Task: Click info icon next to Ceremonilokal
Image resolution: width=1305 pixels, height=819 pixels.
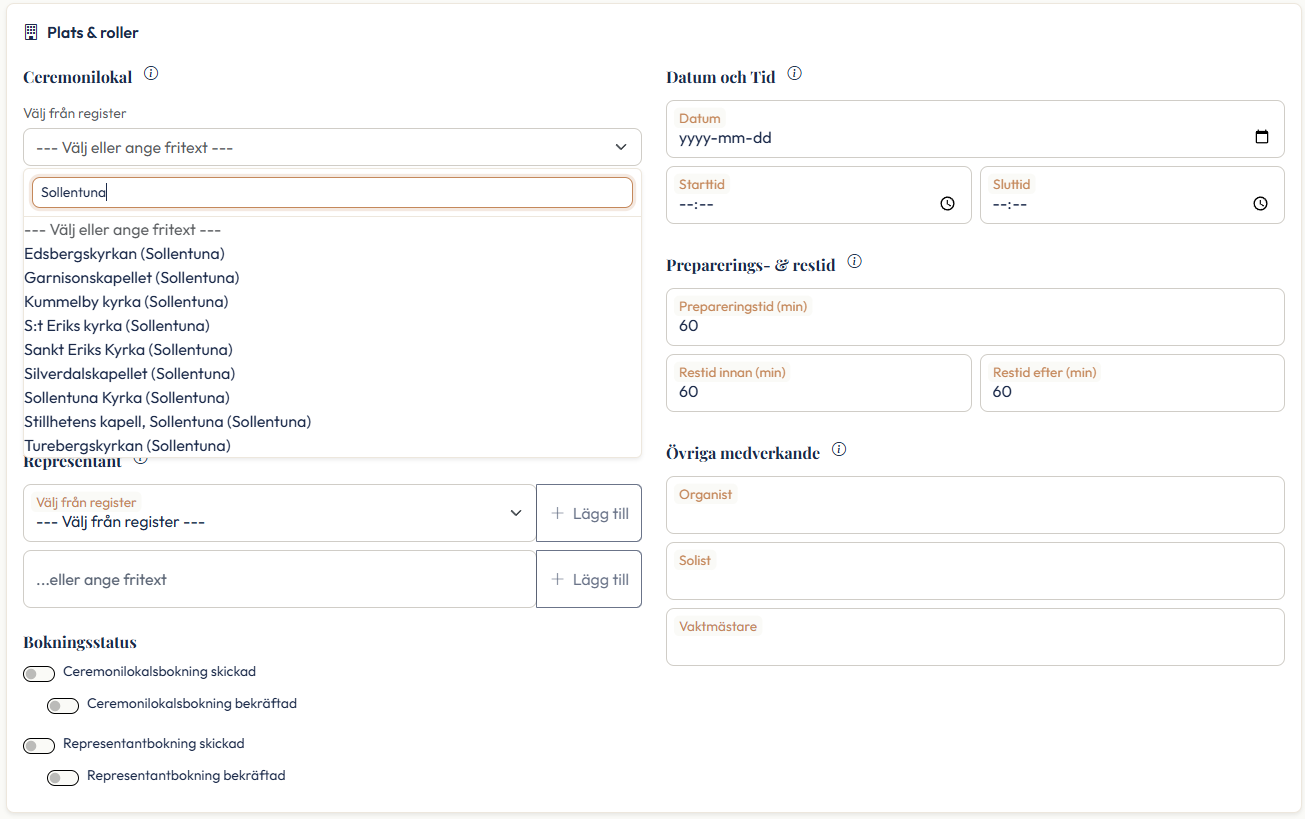Action: pyautogui.click(x=151, y=73)
